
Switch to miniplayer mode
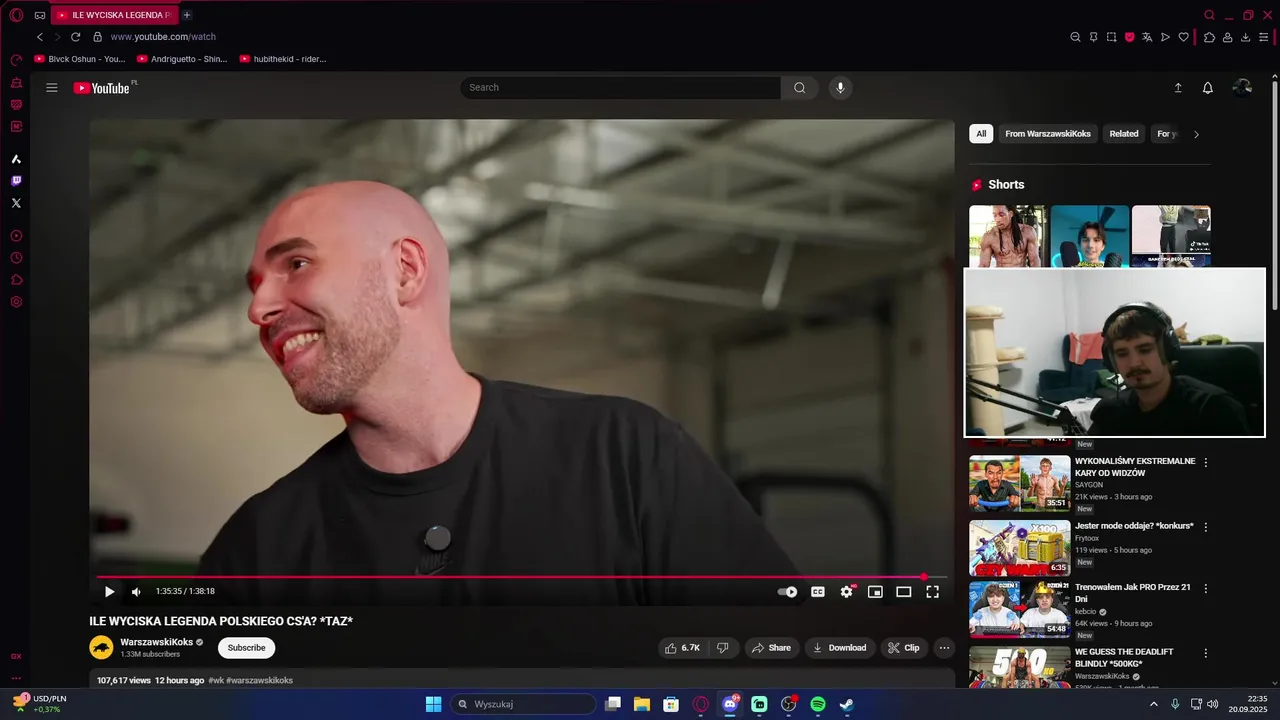pos(875,592)
